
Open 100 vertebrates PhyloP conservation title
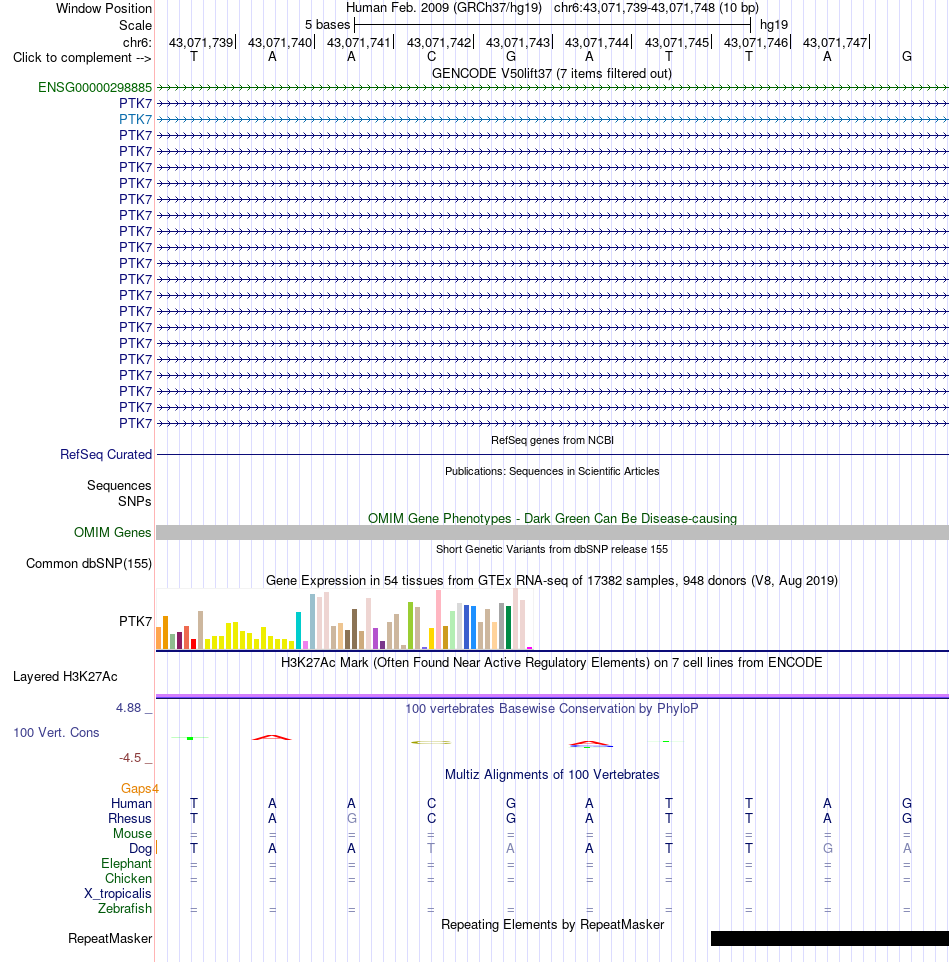pos(552,709)
